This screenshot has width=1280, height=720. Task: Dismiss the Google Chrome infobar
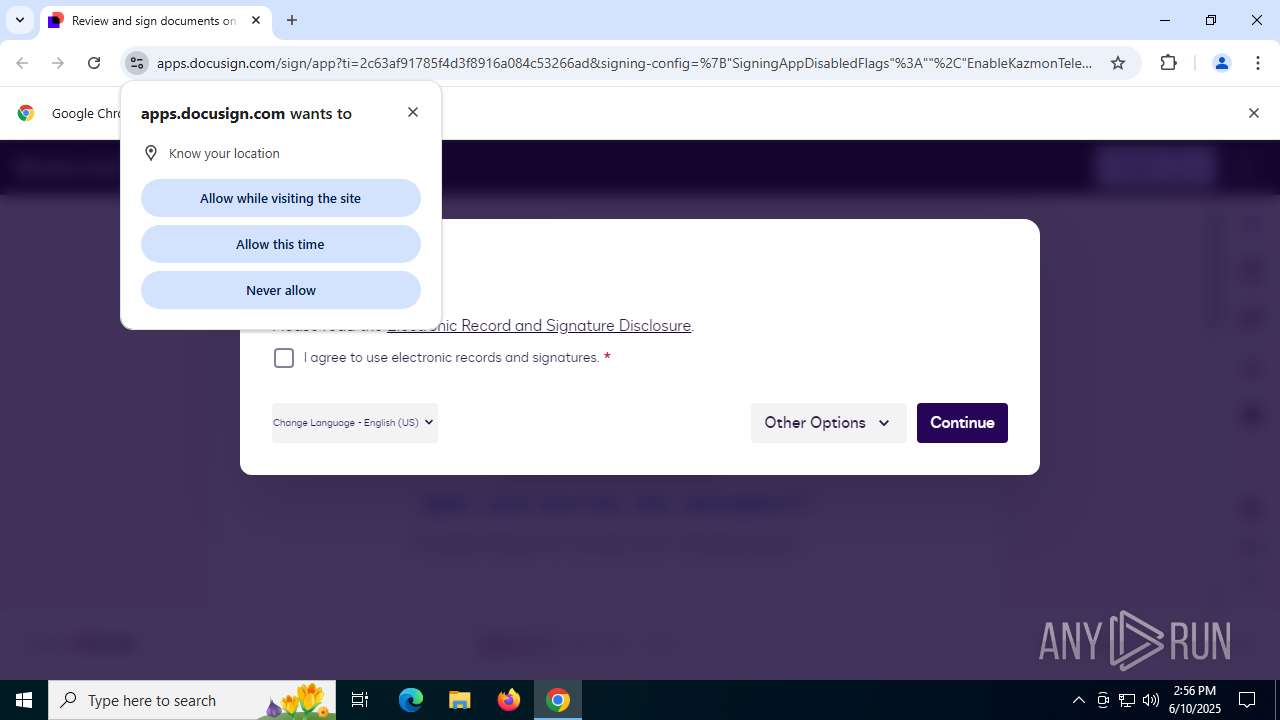(x=1254, y=113)
